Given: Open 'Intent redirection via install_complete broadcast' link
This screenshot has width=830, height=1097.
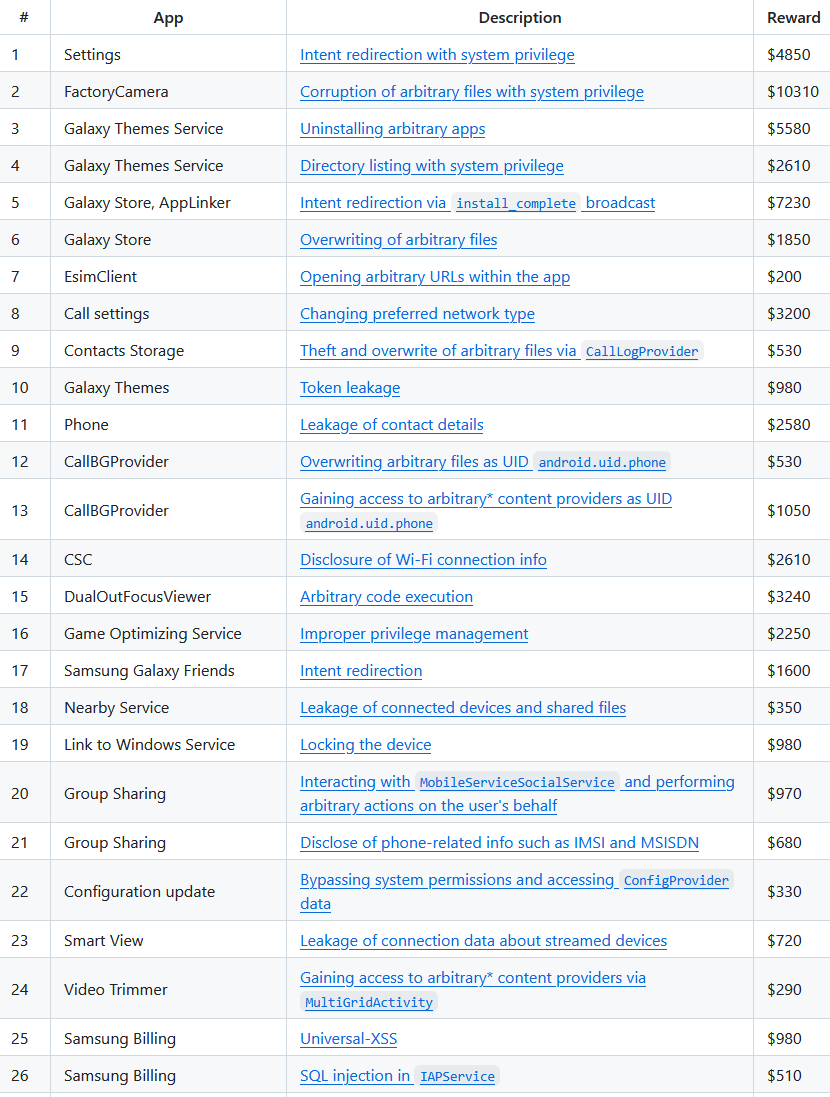Looking at the screenshot, I should pyautogui.click(x=478, y=203).
